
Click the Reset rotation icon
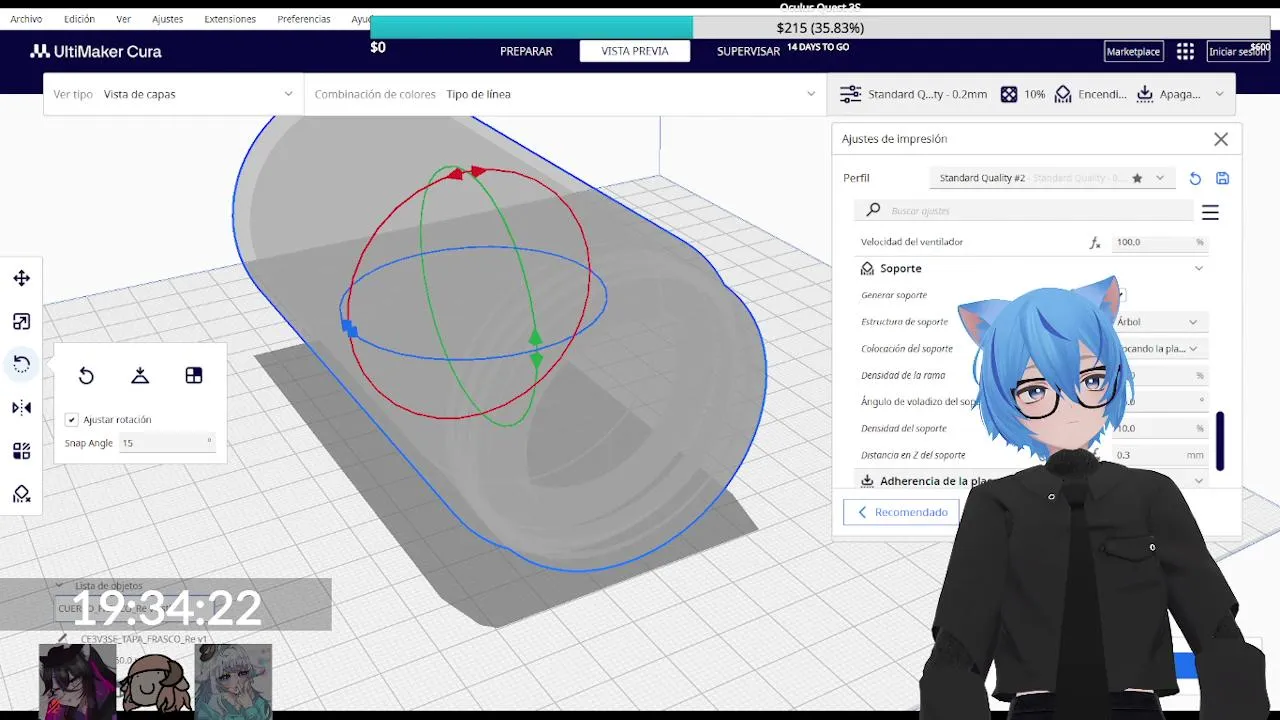pyautogui.click(x=86, y=375)
